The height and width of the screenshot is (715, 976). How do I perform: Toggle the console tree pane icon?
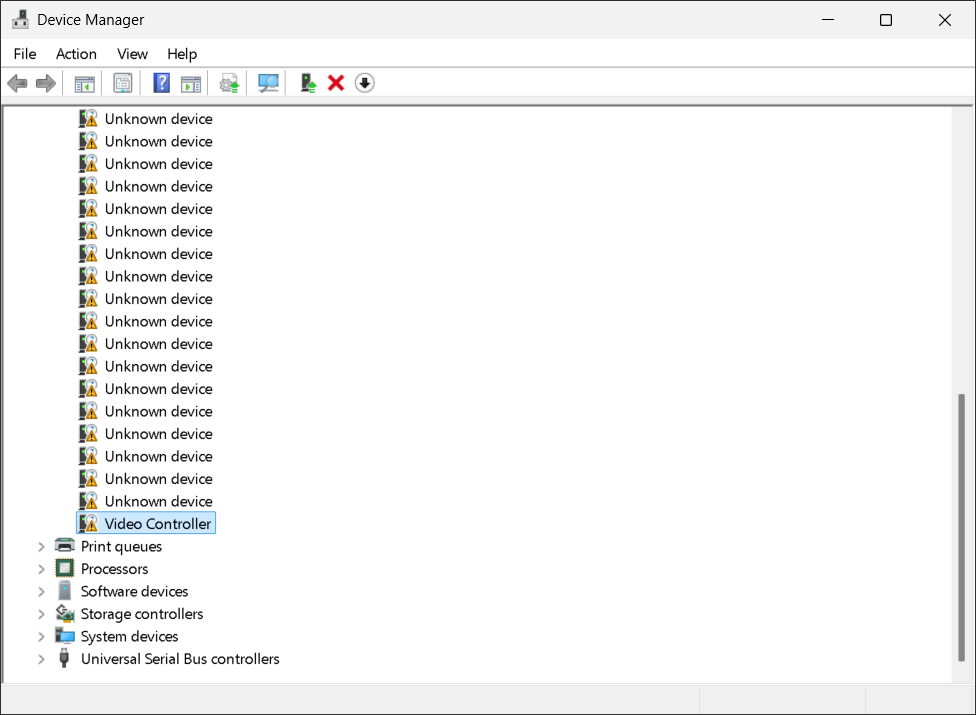[x=84, y=83]
